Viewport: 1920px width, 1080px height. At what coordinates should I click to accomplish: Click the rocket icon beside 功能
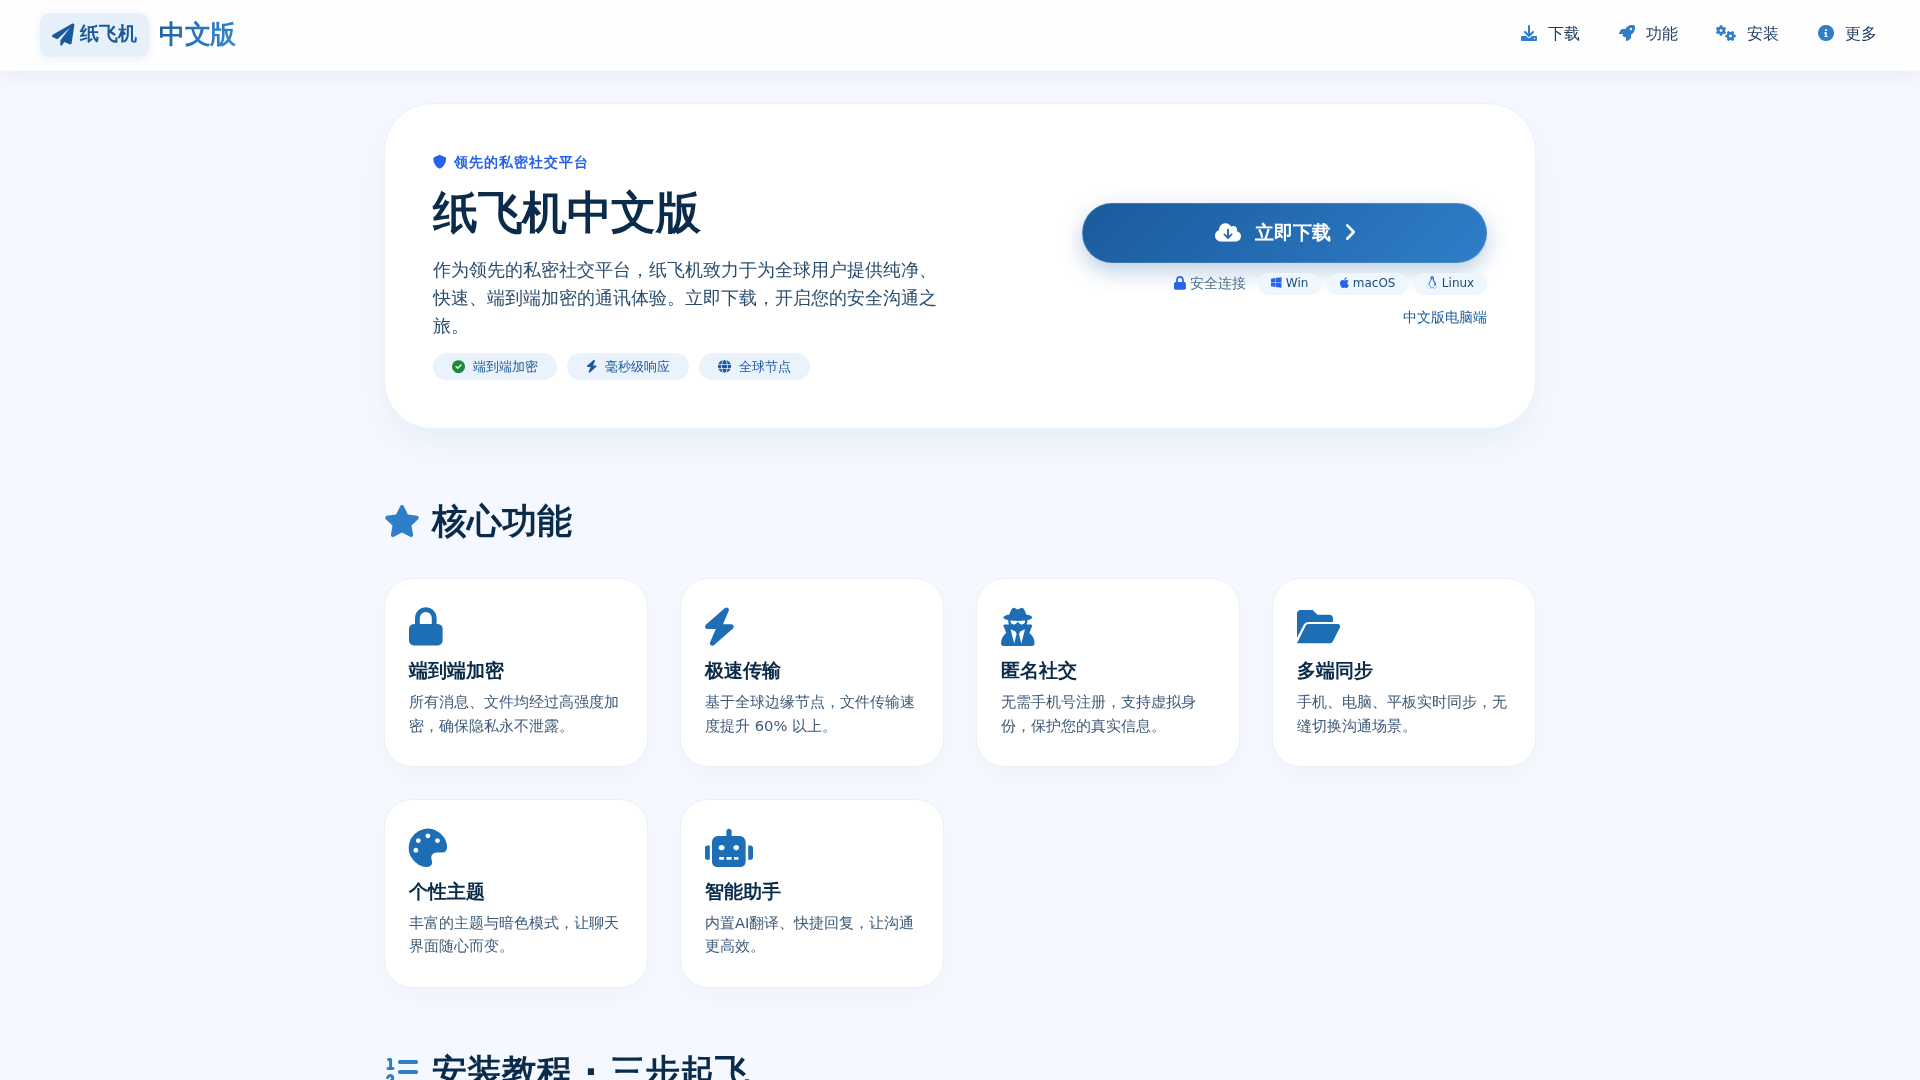[1627, 34]
